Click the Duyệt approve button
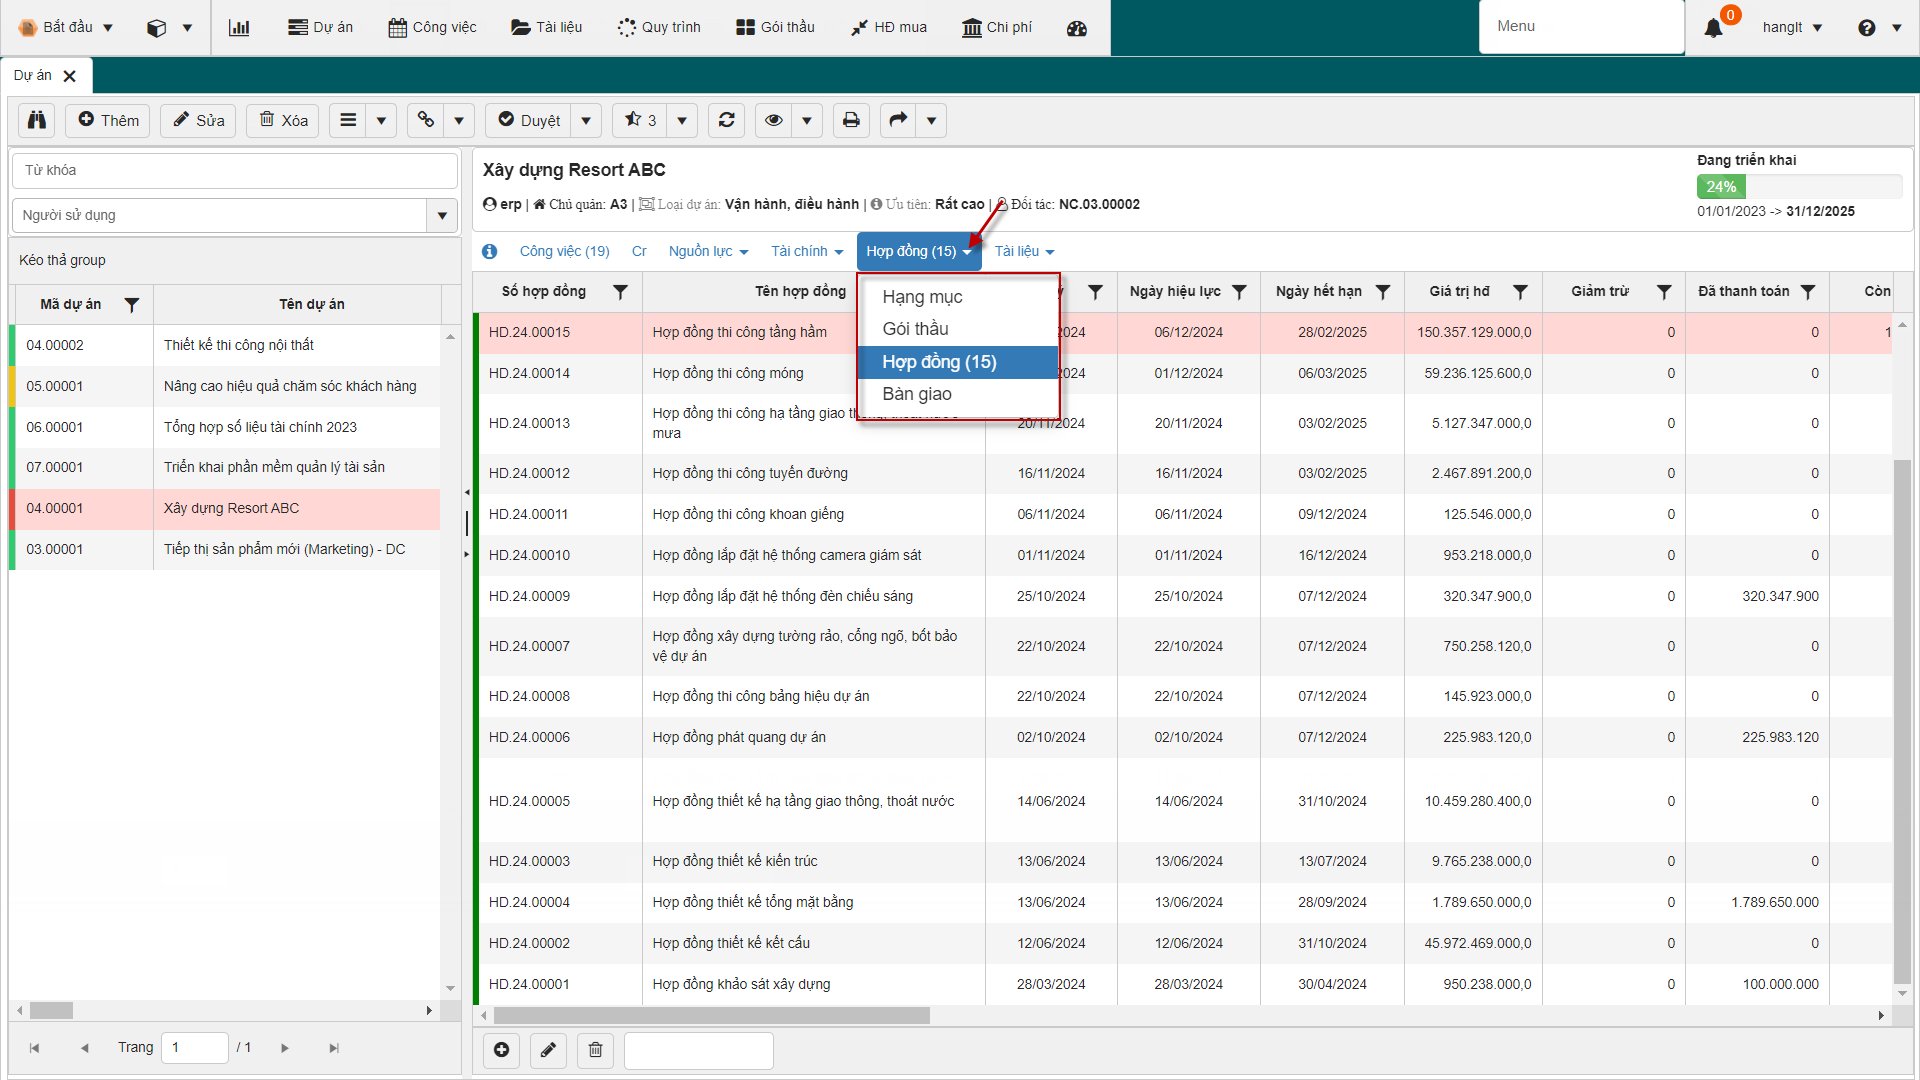Viewport: 1920px width, 1080px height. click(x=529, y=120)
